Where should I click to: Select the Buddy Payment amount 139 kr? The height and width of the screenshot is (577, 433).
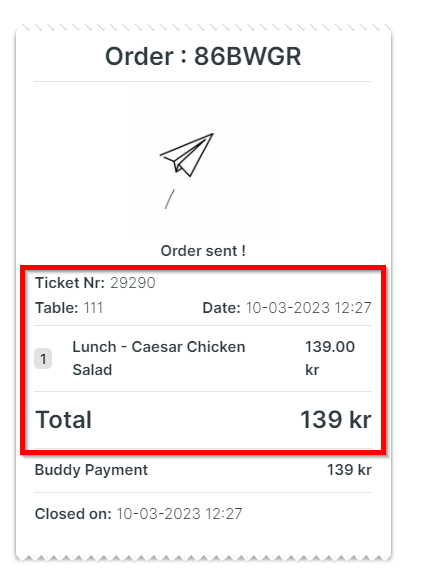(349, 470)
